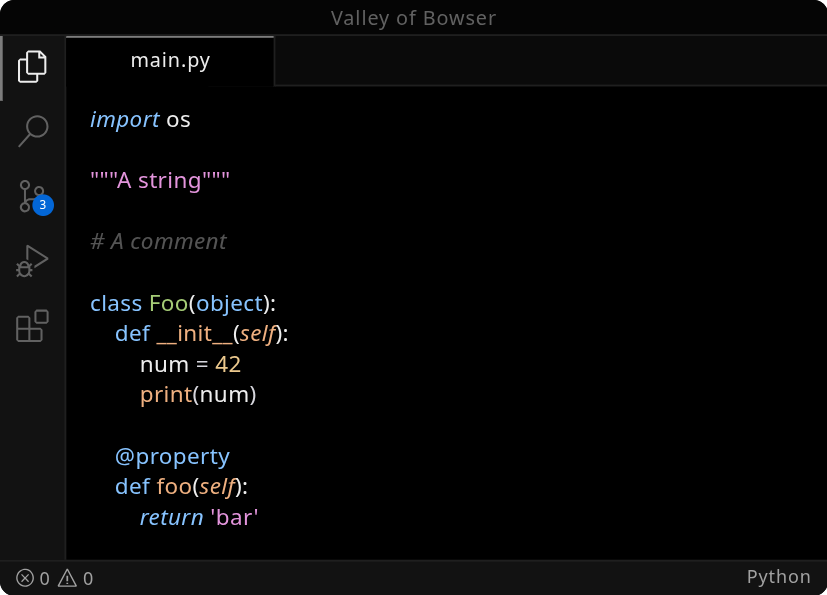Select the Python language mode indicator

coord(778,577)
